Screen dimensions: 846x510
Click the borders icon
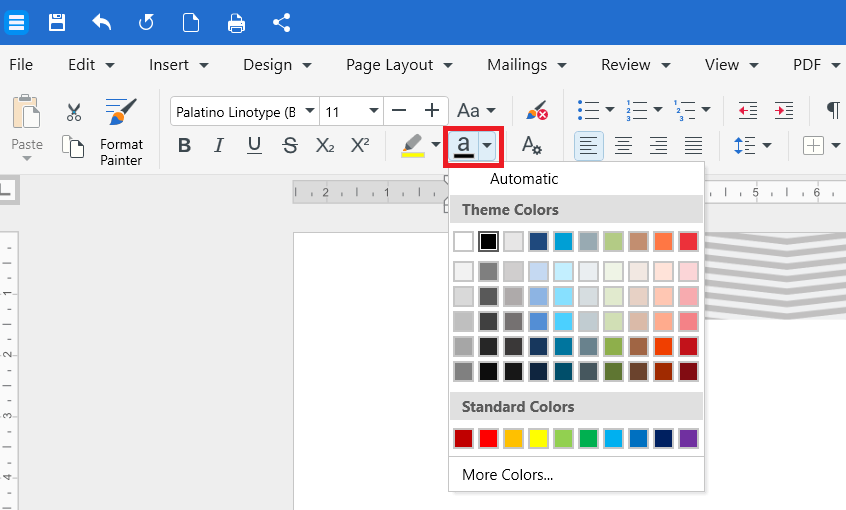[814, 145]
